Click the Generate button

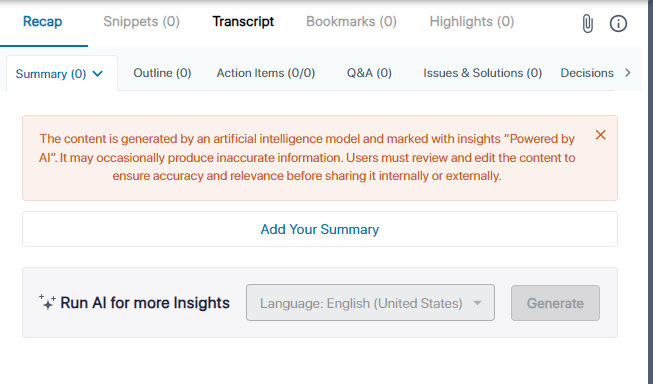[x=555, y=303]
